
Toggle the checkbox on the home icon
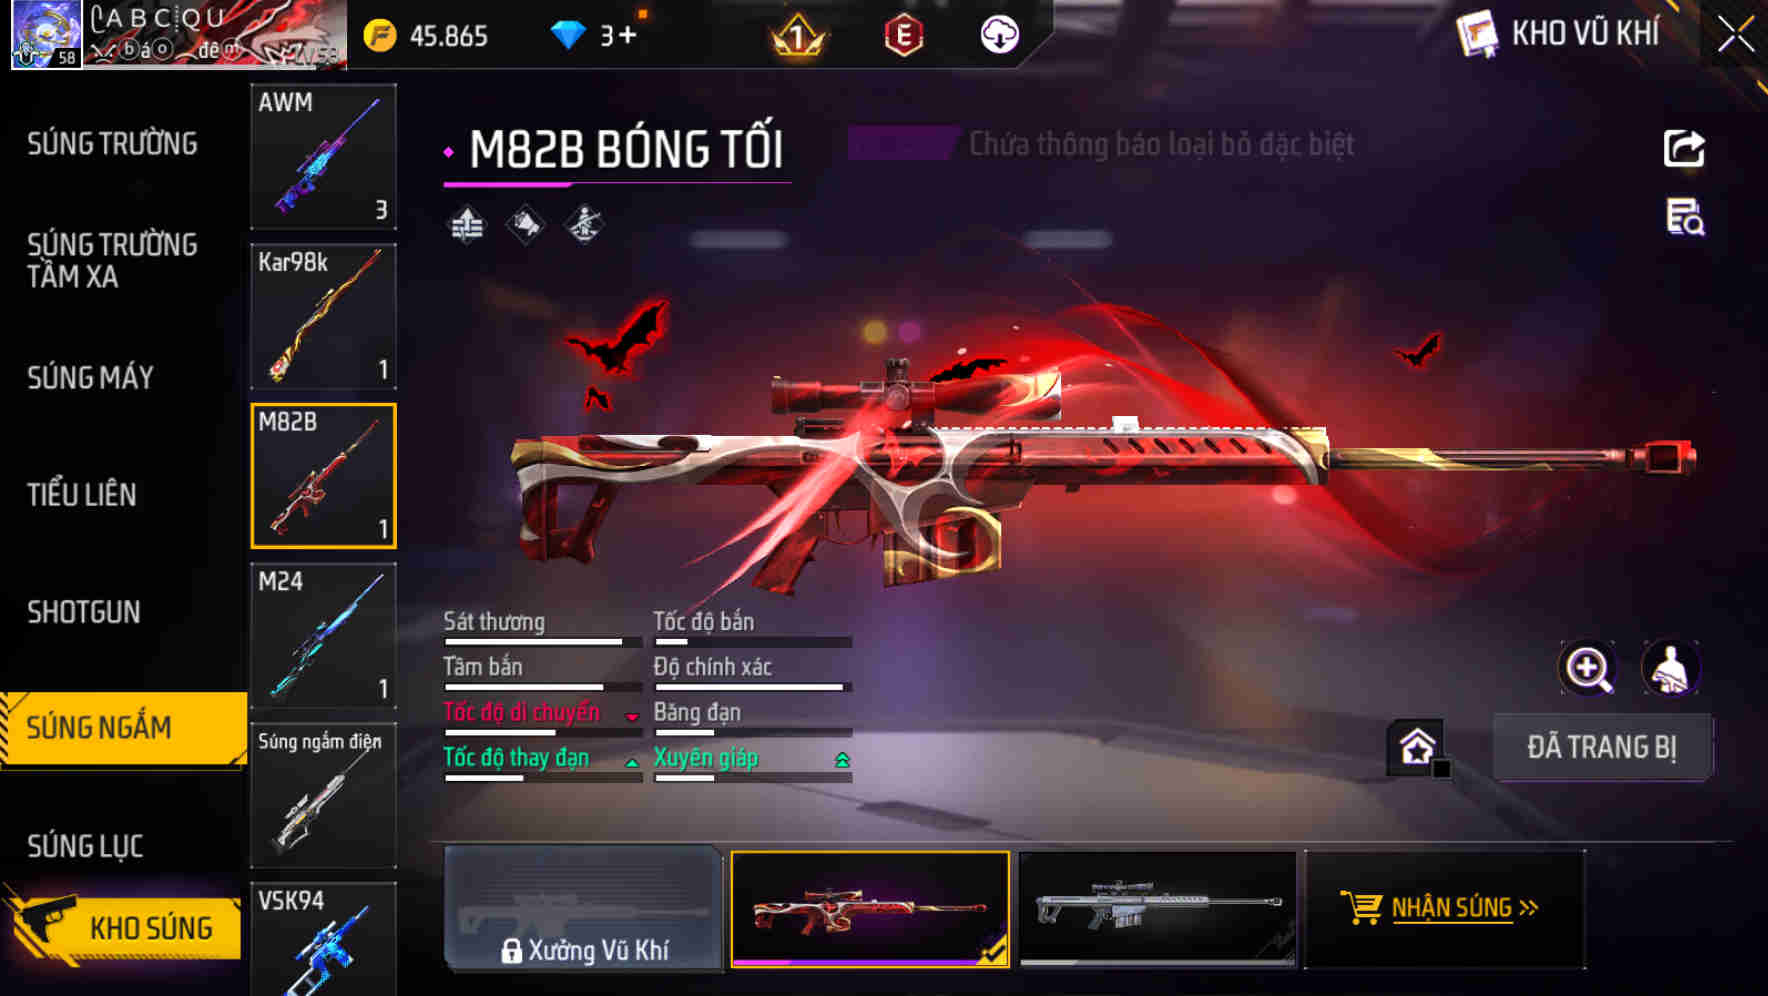coord(1441,769)
